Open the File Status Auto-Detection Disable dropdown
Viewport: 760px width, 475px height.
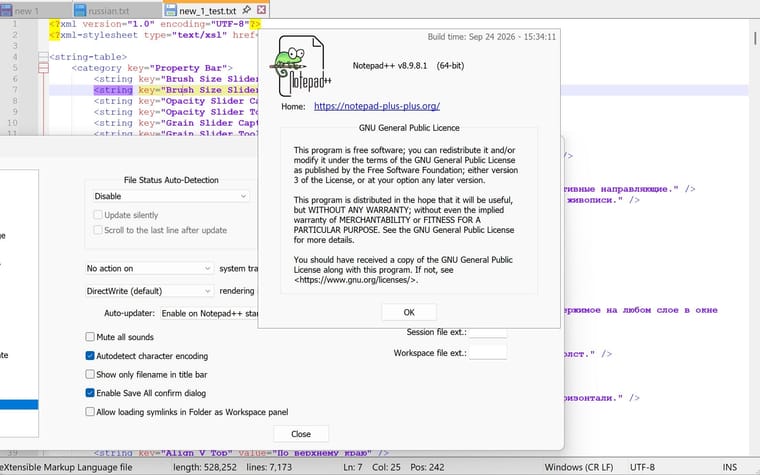[x=171, y=196]
